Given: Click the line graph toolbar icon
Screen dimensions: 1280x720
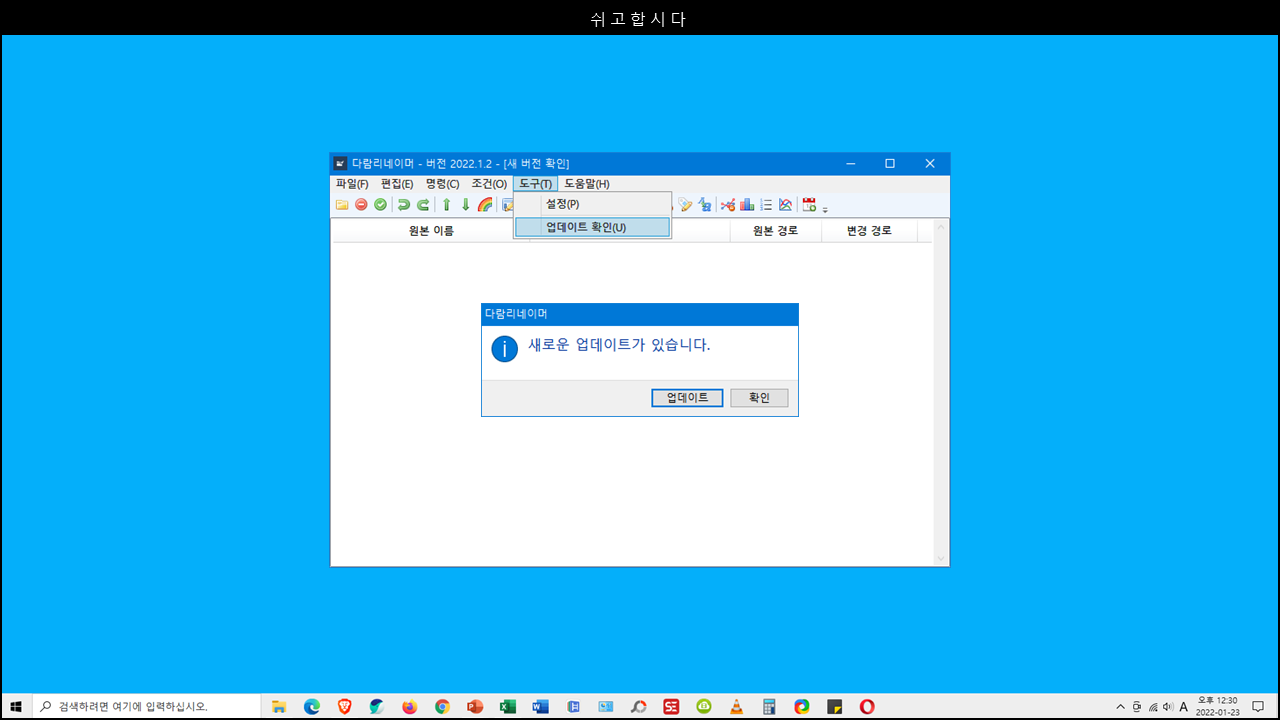Looking at the screenshot, I should tap(785, 205).
